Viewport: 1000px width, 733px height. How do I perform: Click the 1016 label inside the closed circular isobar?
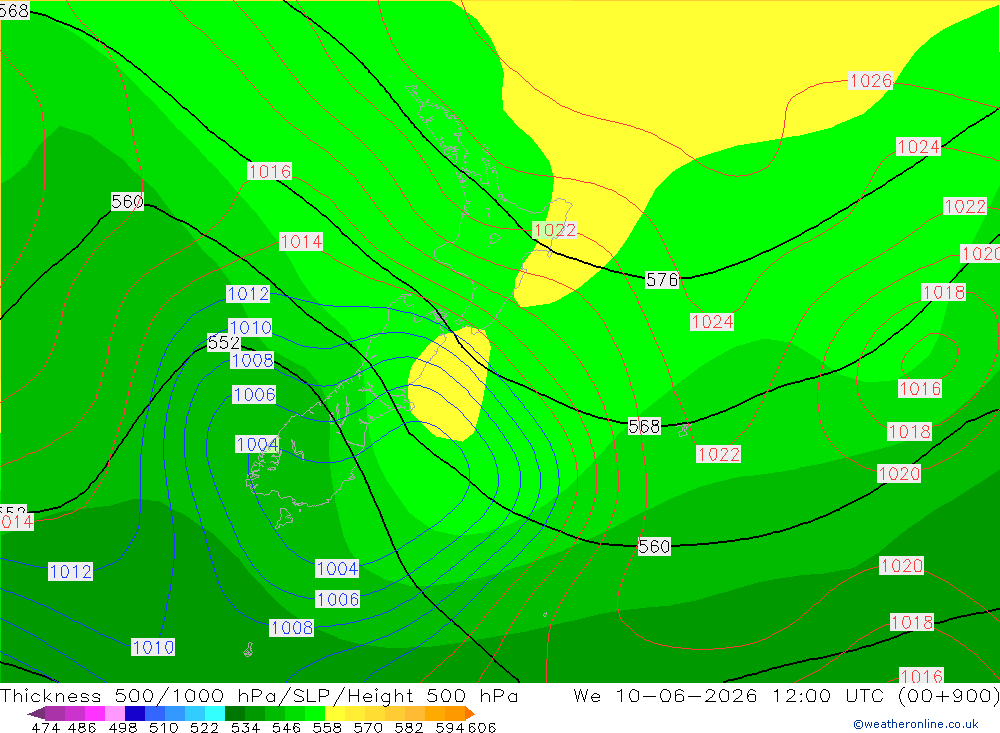pyautogui.click(x=920, y=389)
